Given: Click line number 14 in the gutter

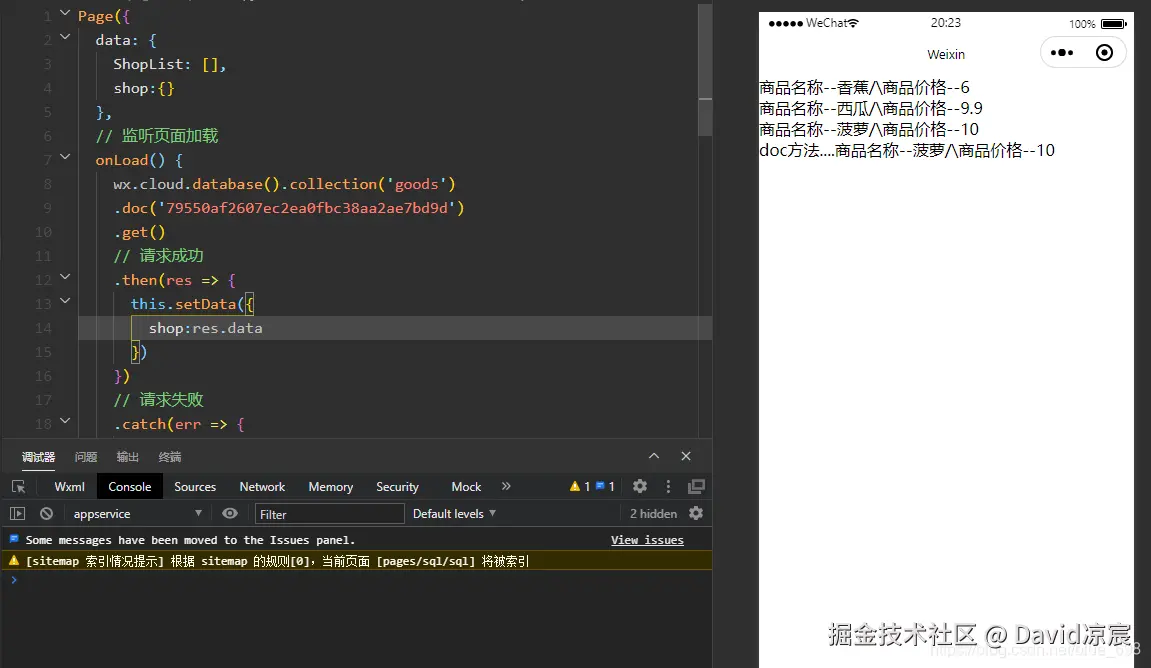Looking at the screenshot, I should click(x=43, y=328).
